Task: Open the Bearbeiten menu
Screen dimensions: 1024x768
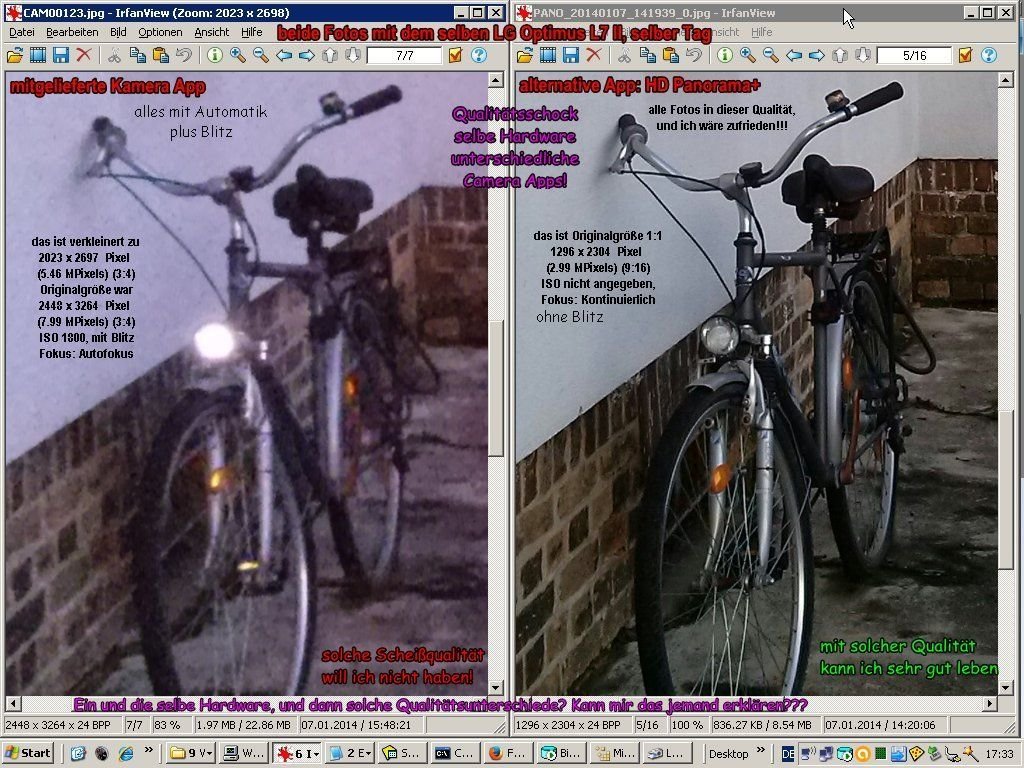Action: click(72, 32)
